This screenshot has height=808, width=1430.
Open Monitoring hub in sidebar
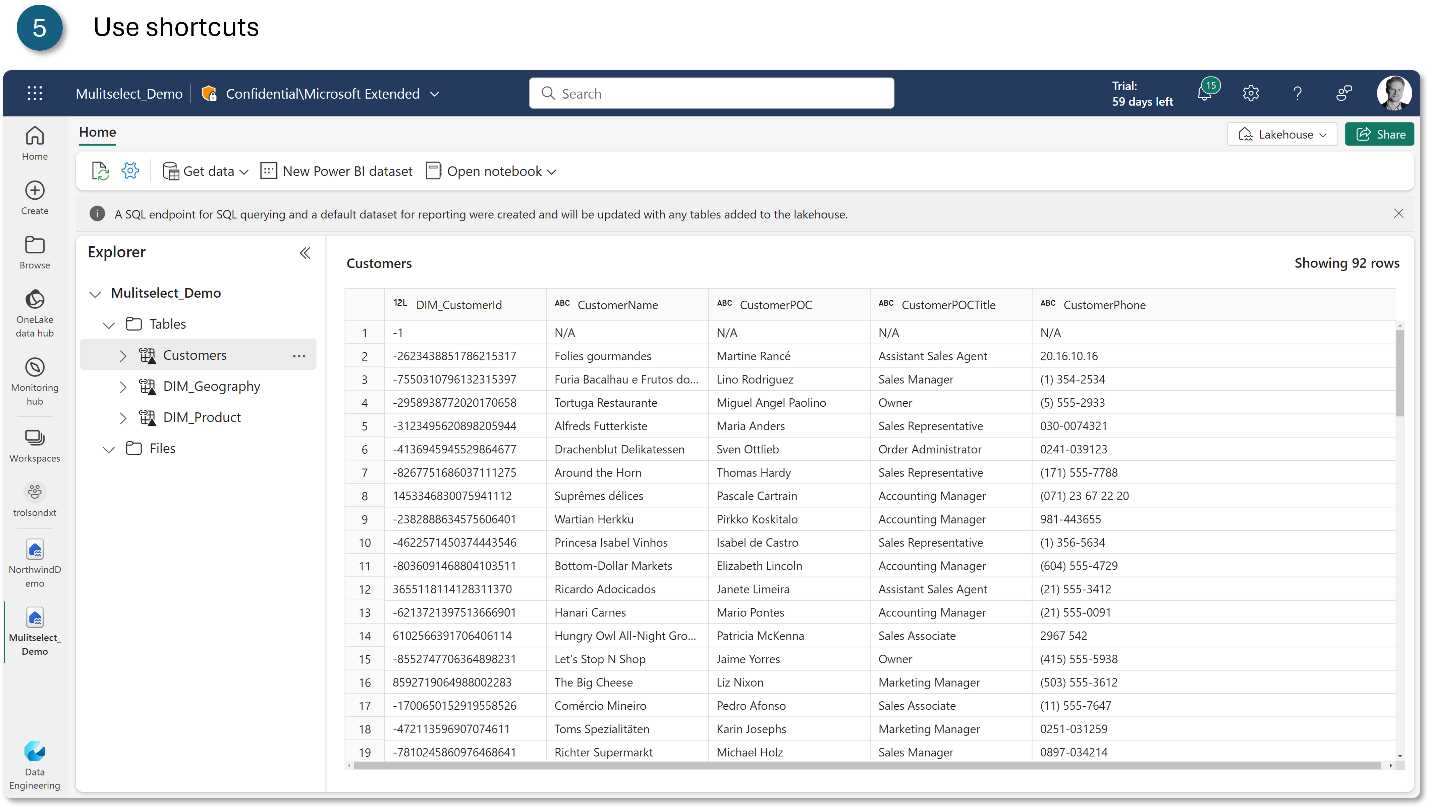[x=35, y=382]
